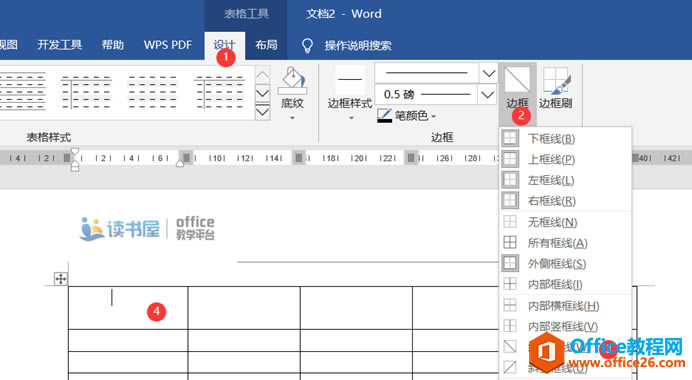The height and width of the screenshot is (380, 692).
Task: Choose 内部框线(I) inside borders
Action: [x=566, y=284]
